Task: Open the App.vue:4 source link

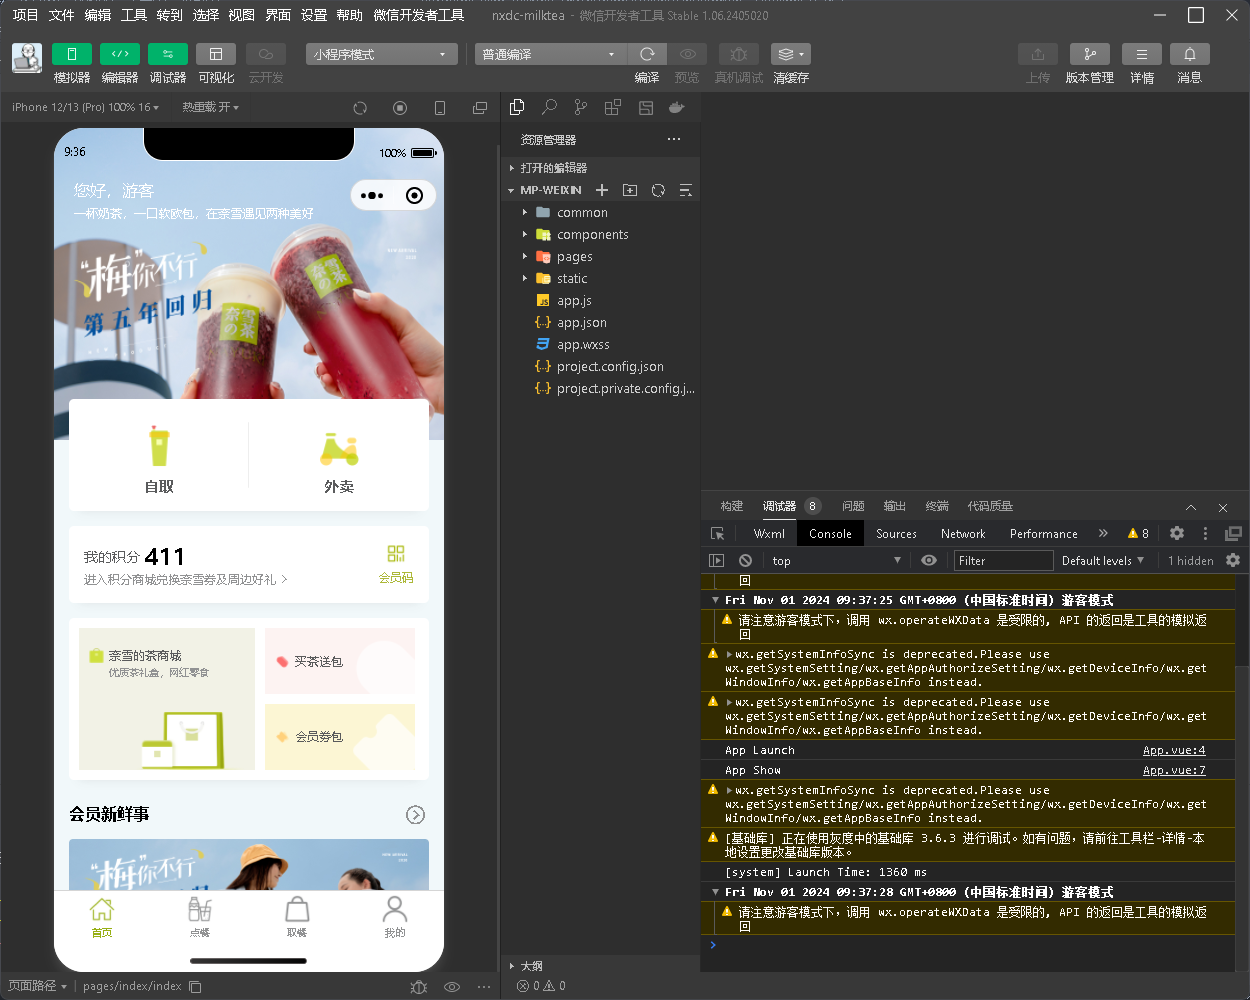Action: [x=1174, y=750]
